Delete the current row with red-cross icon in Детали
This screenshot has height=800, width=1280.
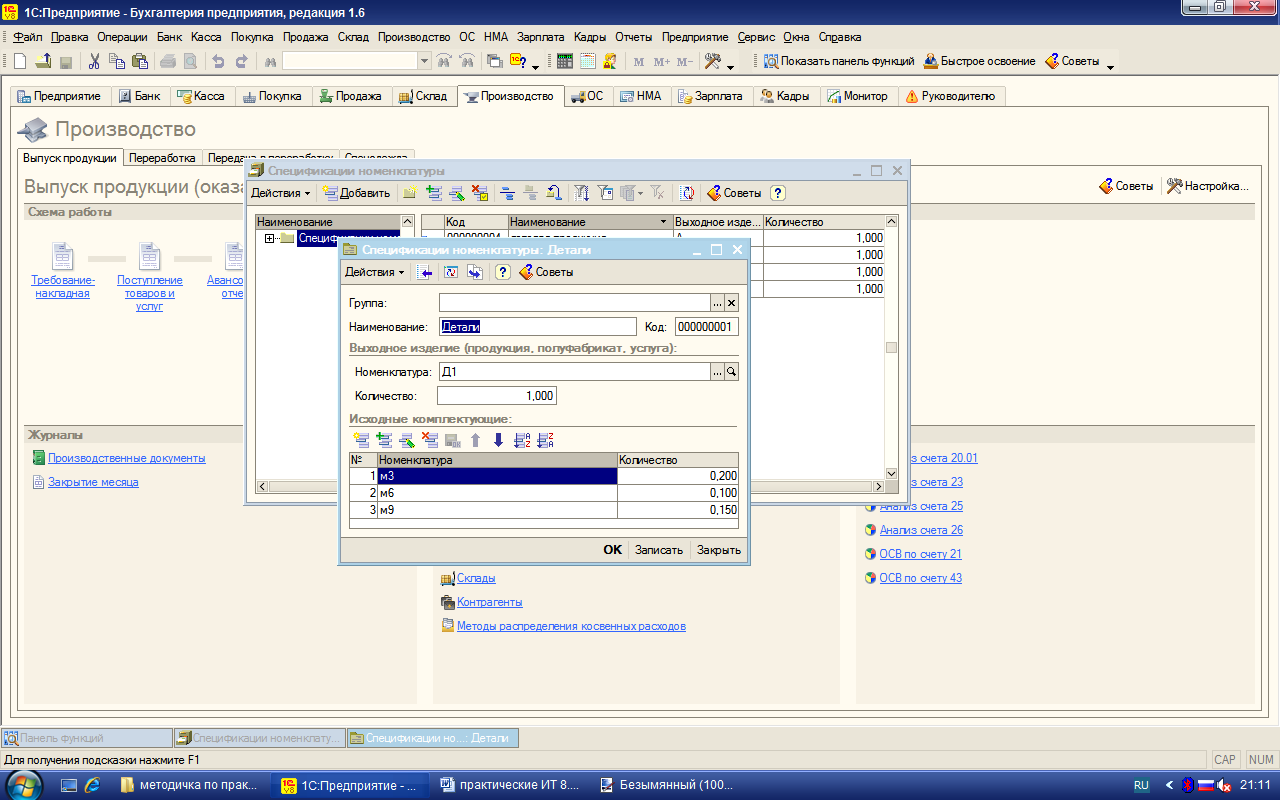click(430, 440)
